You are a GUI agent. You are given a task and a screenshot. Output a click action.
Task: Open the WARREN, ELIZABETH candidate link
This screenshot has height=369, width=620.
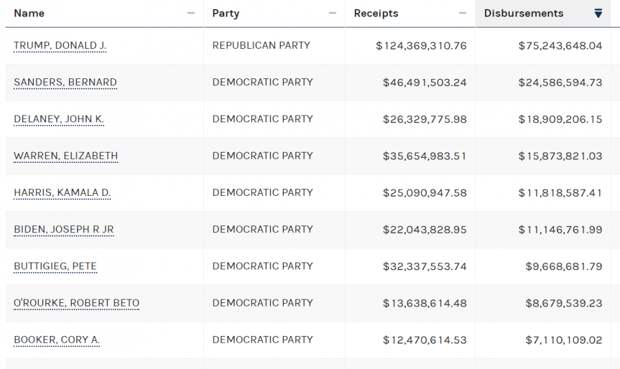[x=66, y=156]
